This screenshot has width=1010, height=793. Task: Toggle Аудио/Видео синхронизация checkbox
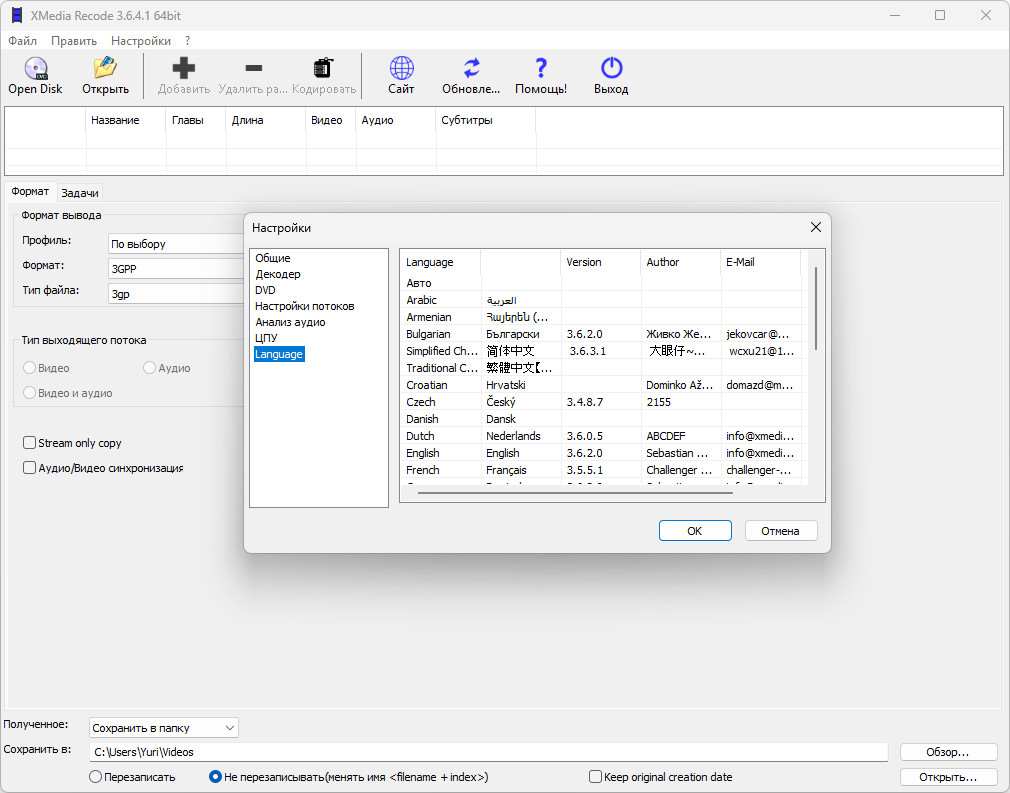[29, 468]
